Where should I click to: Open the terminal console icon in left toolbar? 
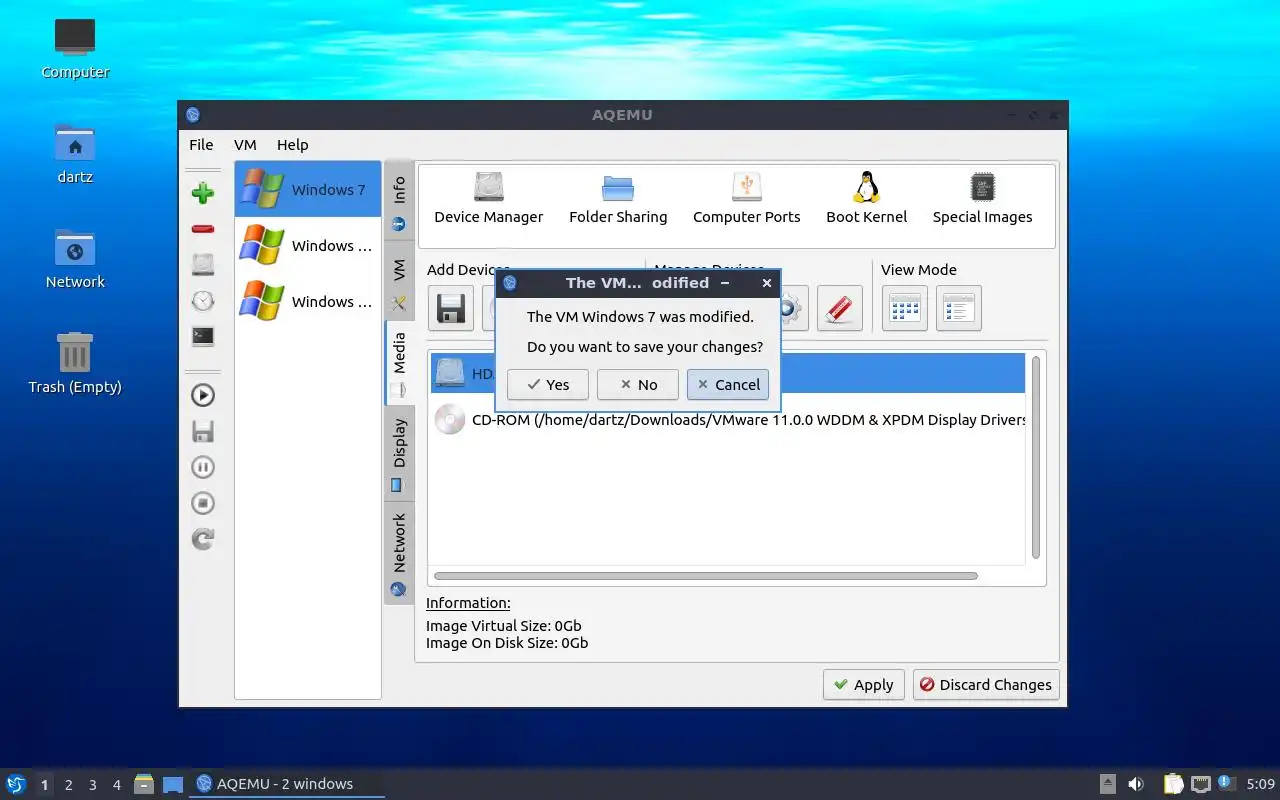point(203,337)
